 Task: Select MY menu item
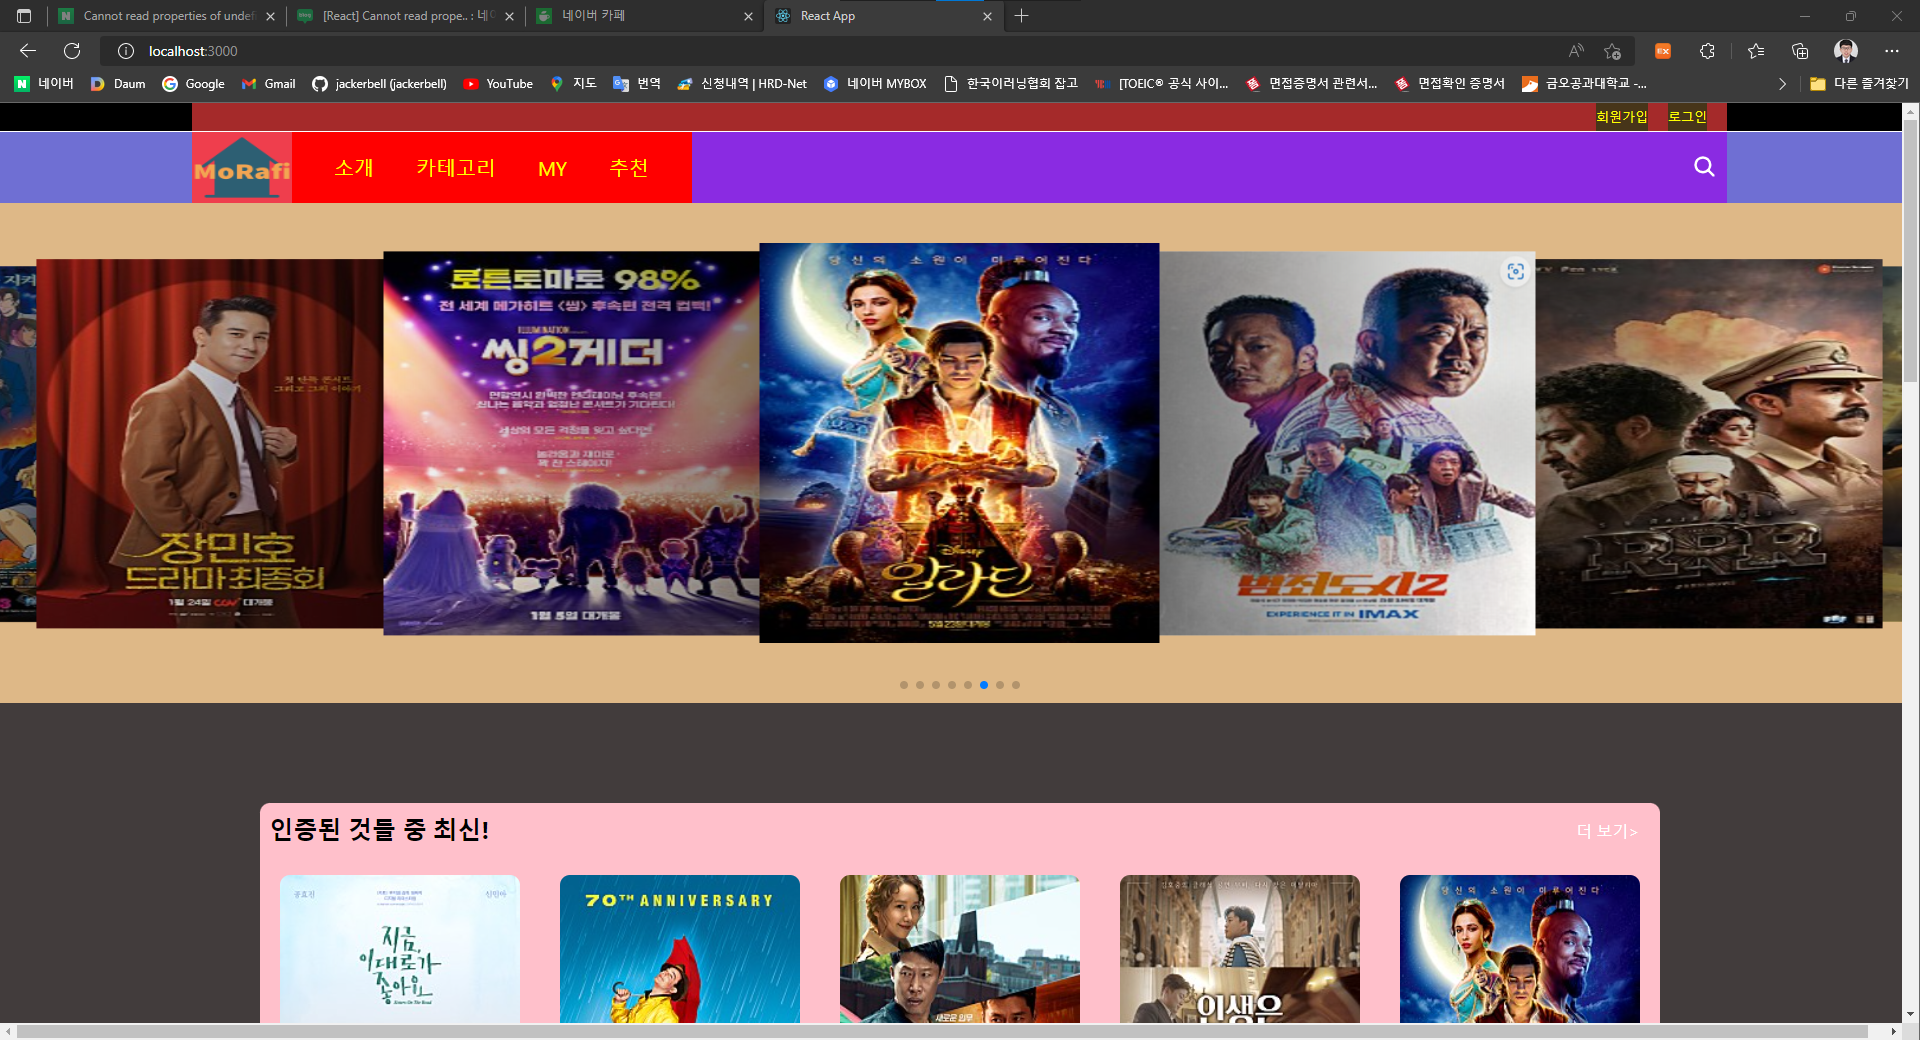coord(553,168)
